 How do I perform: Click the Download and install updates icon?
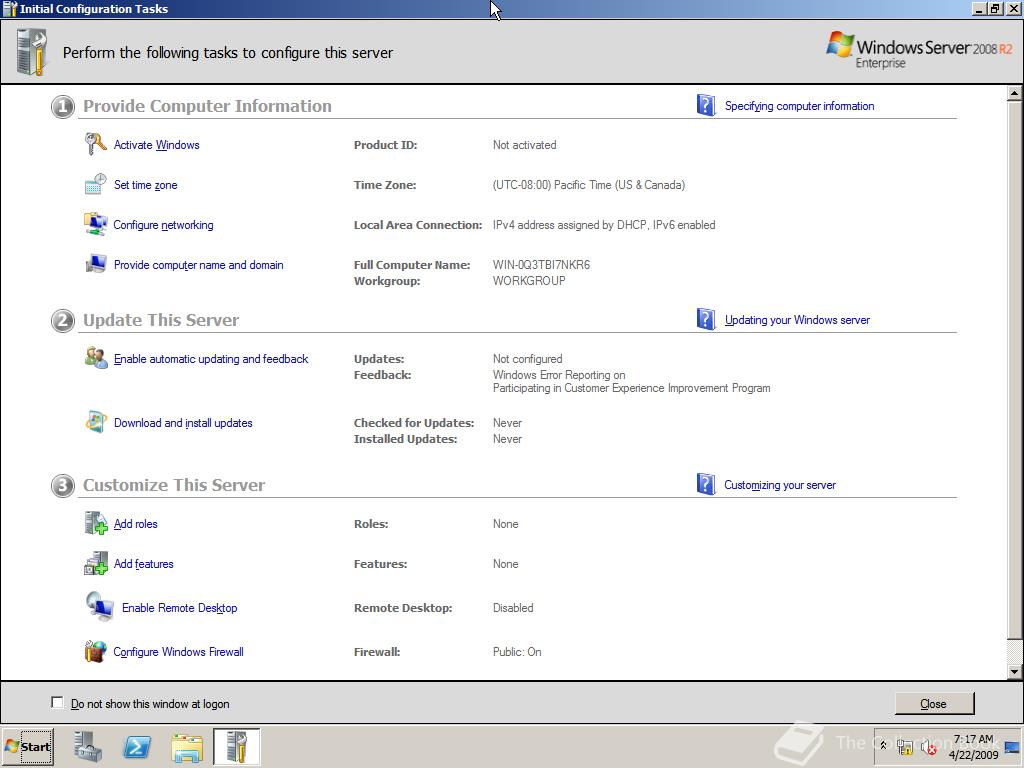coord(95,423)
